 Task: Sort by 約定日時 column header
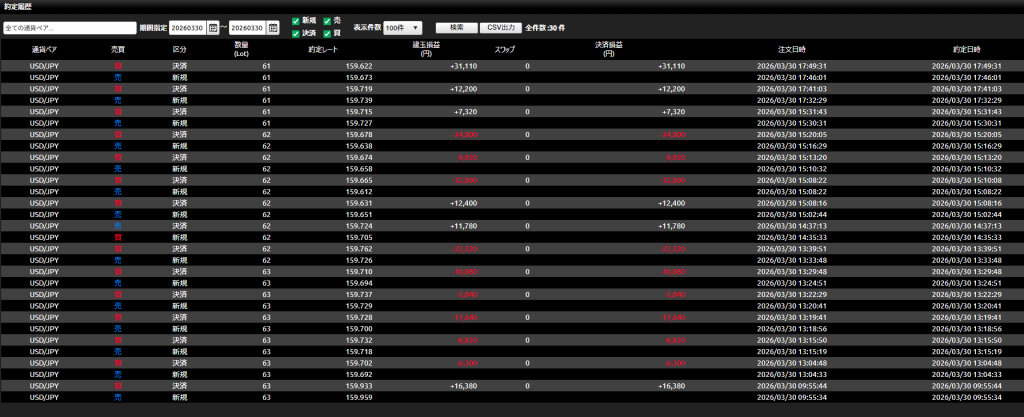pyautogui.click(x=965, y=49)
